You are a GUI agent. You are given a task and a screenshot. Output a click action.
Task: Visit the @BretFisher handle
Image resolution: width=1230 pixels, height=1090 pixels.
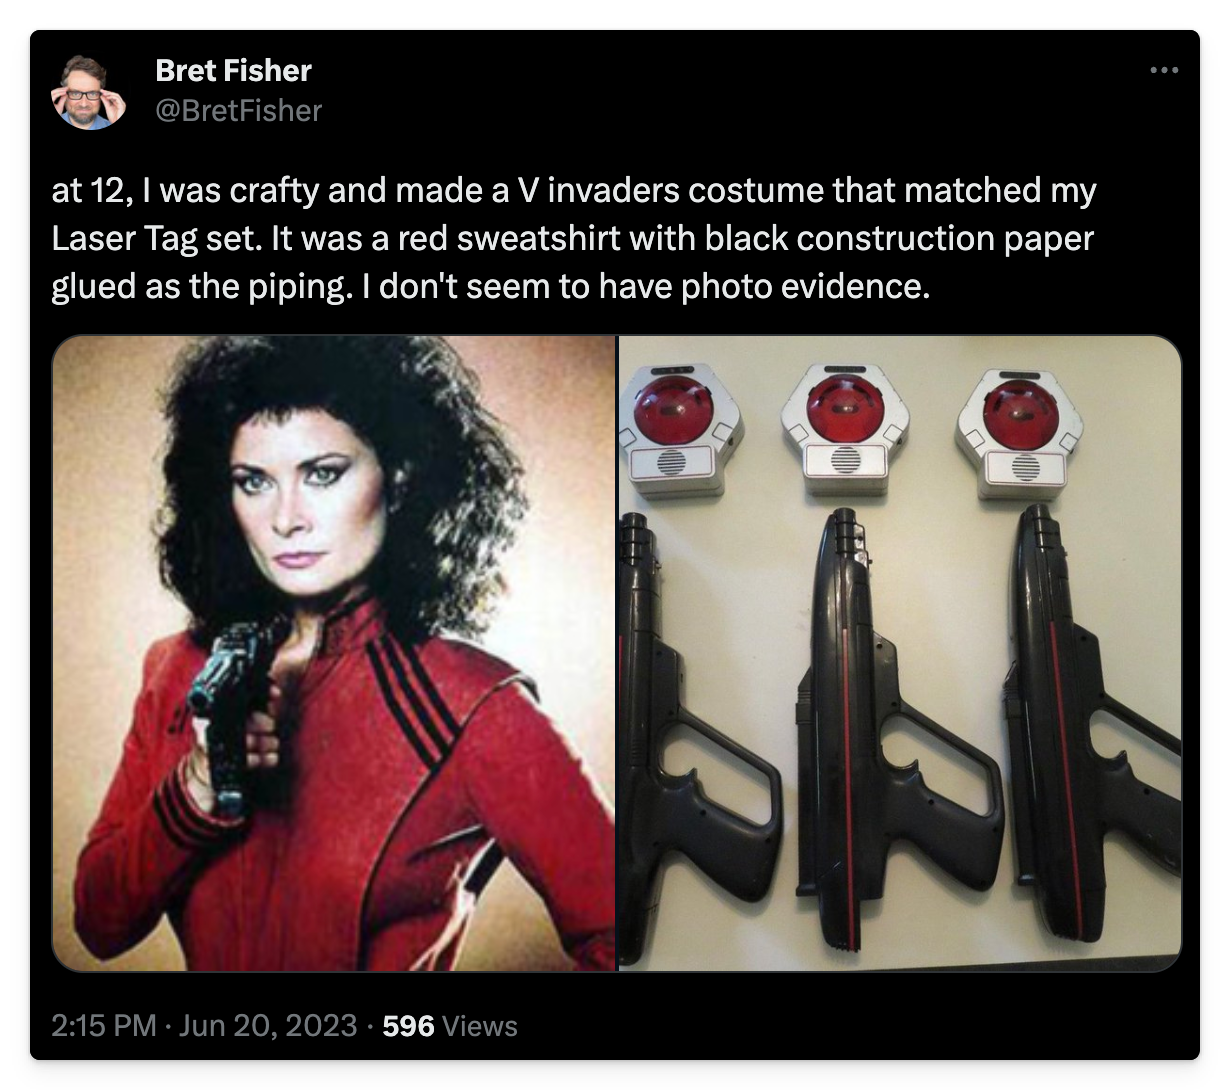[238, 110]
